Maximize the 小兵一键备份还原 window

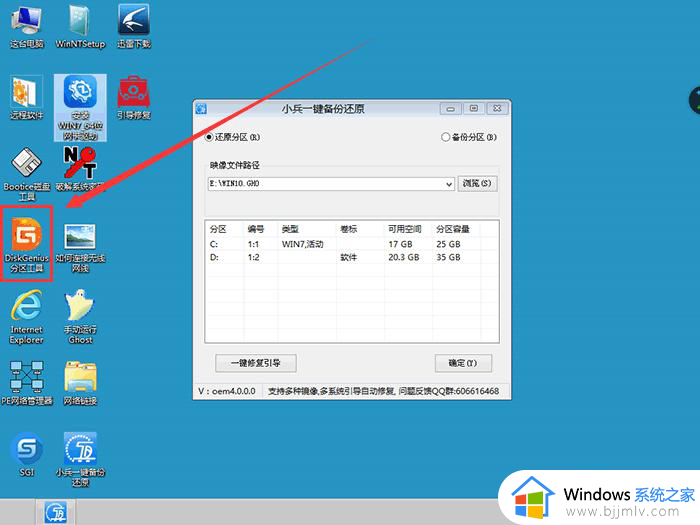474,108
